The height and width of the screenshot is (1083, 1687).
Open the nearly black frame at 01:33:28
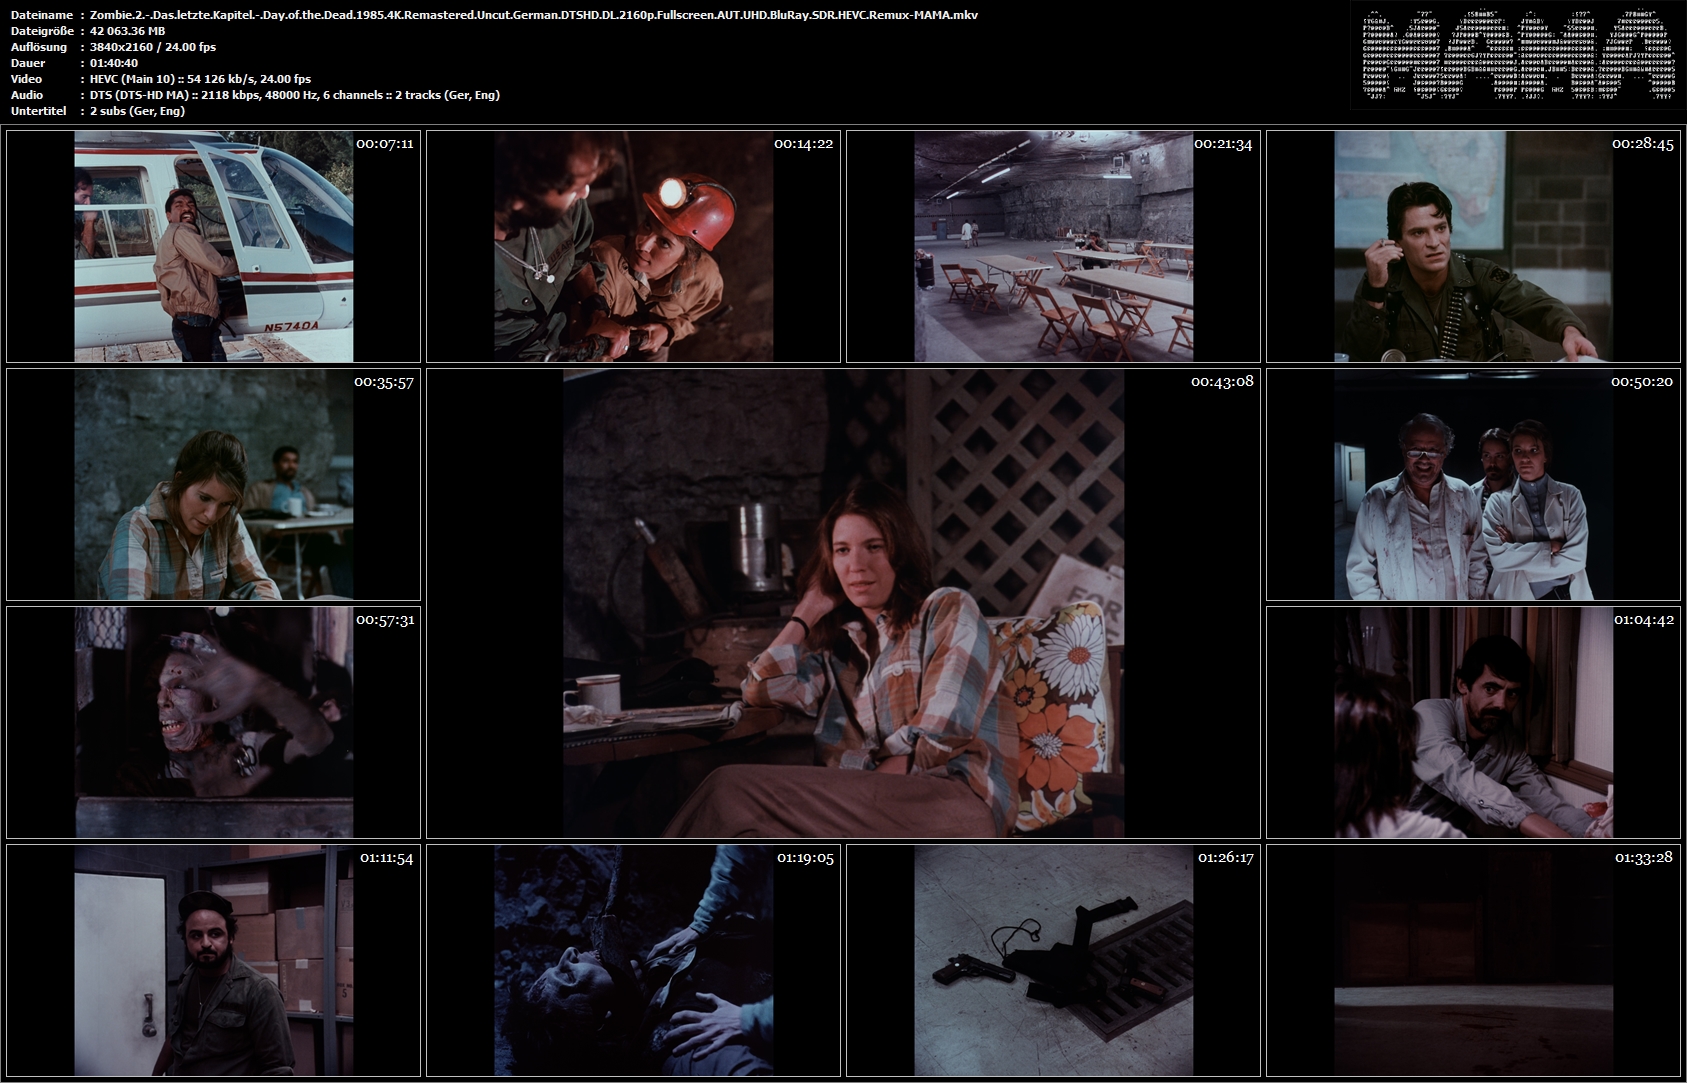[x=1473, y=960]
